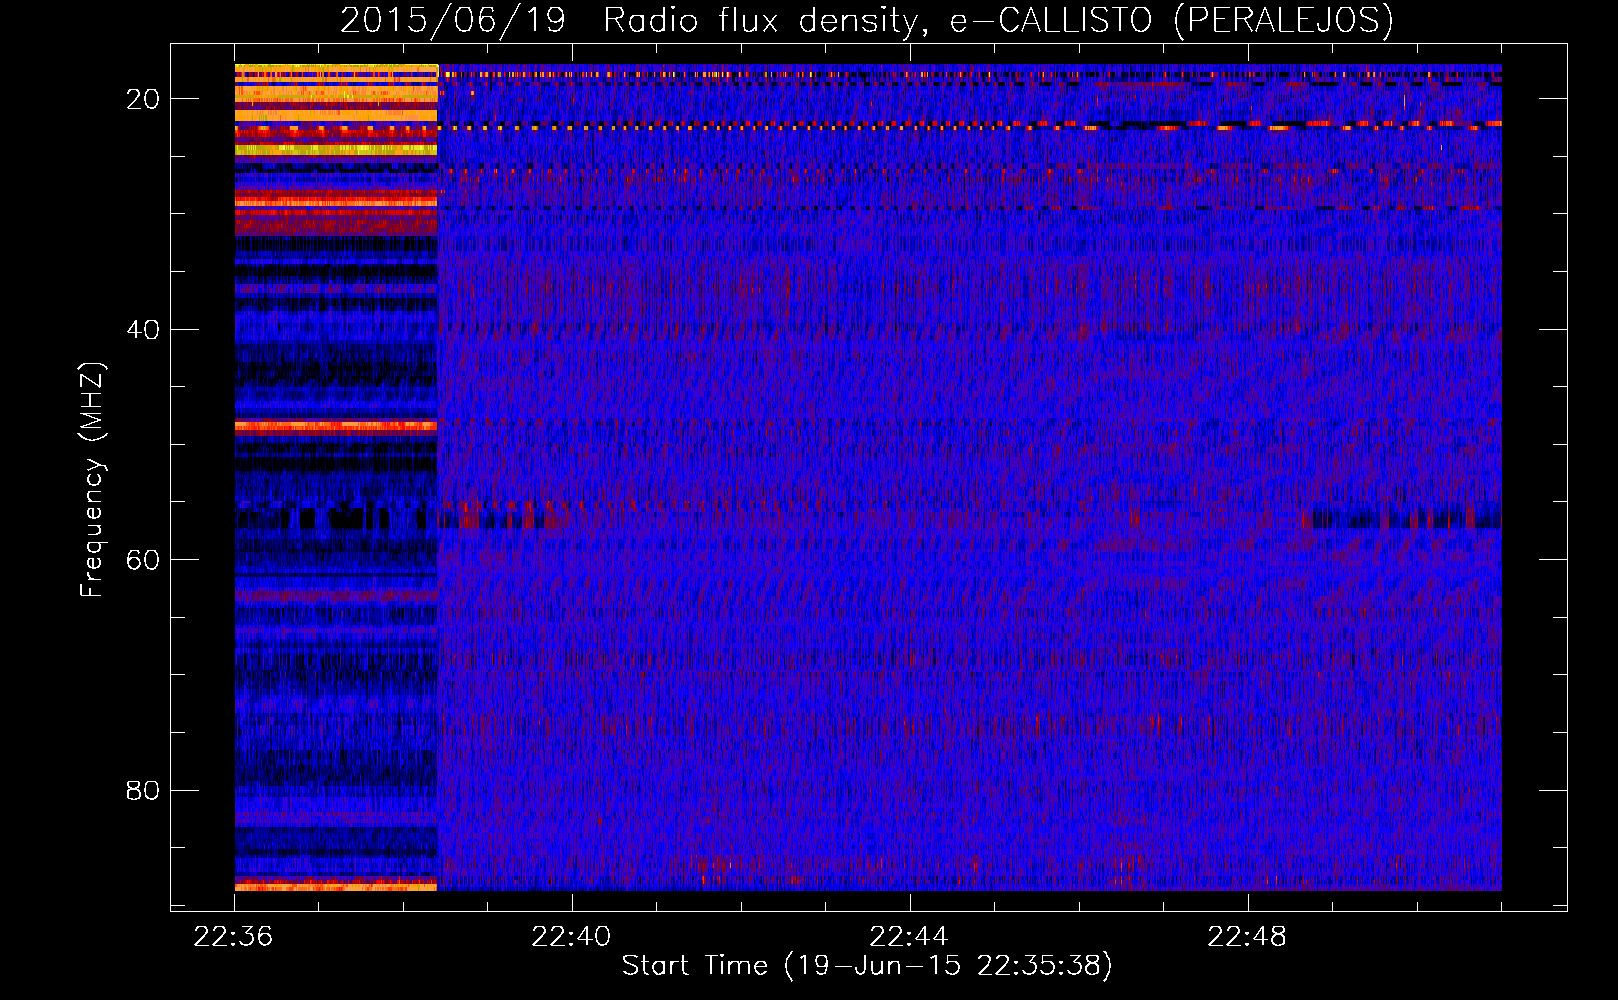Click the '22:44' time tick label

pos(909,937)
